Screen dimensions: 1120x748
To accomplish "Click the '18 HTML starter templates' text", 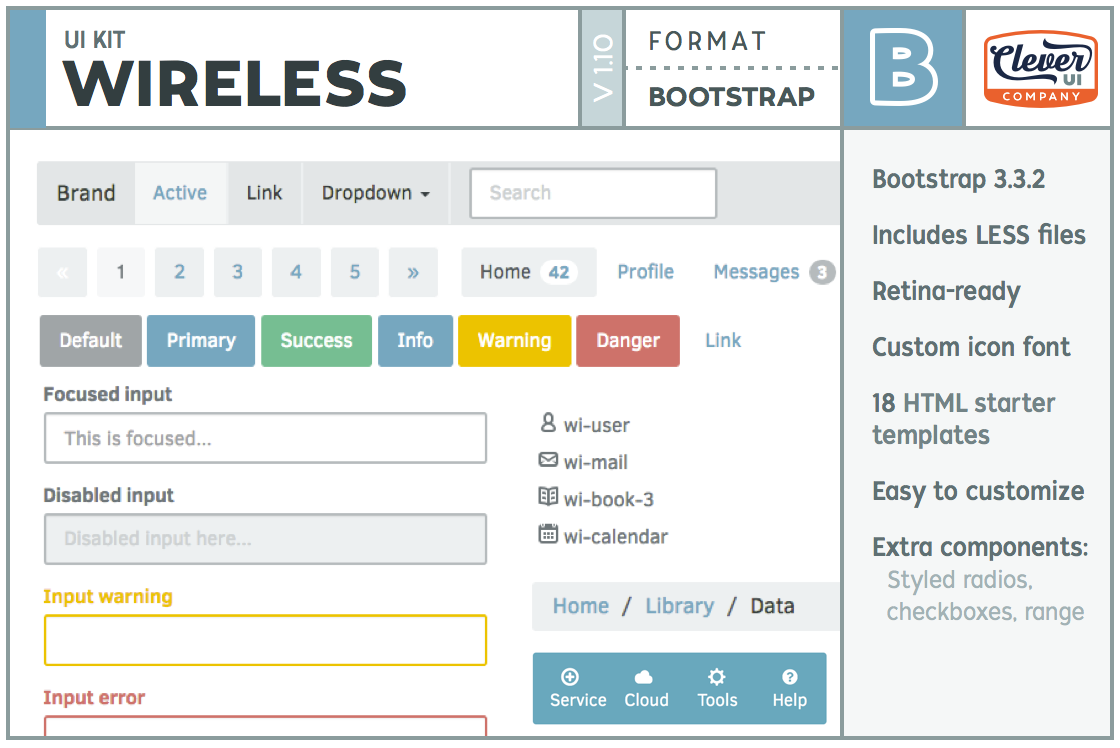I will point(964,419).
